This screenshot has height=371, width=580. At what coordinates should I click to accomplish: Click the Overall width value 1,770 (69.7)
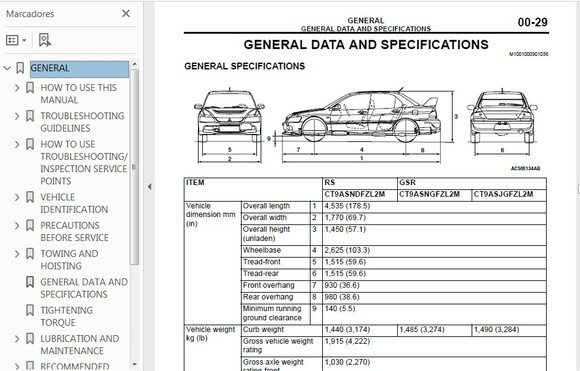pos(345,217)
